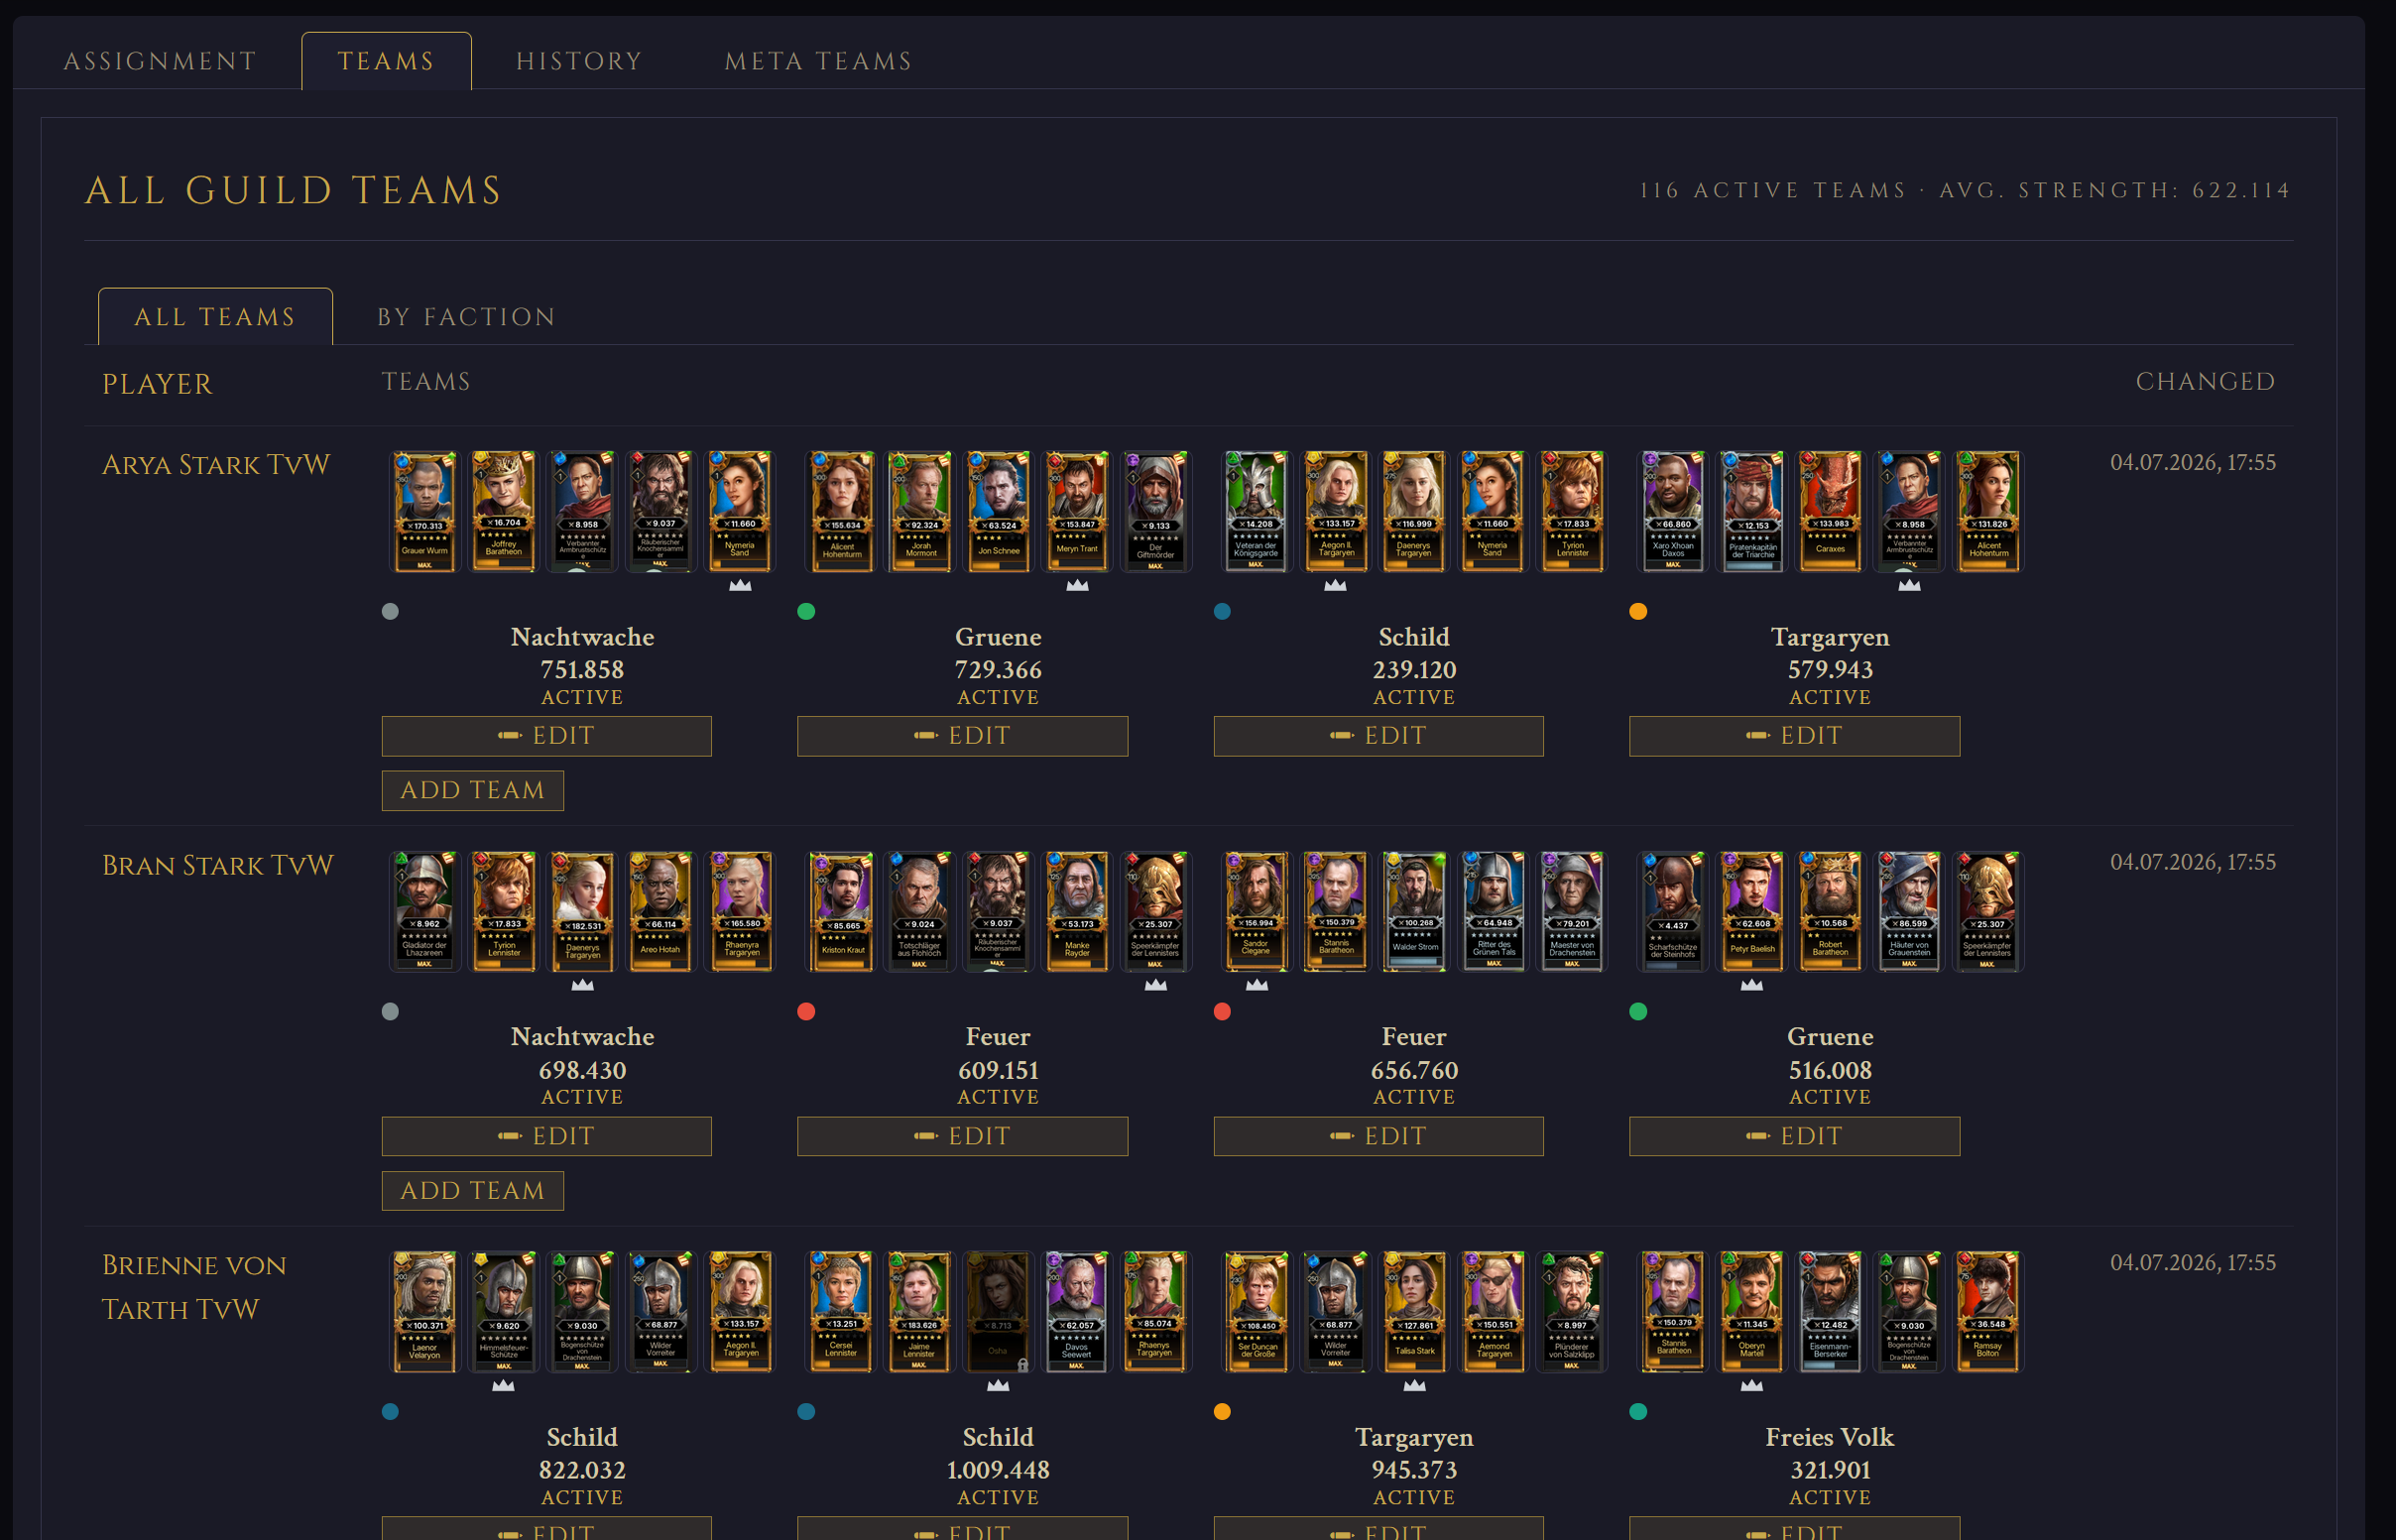The width and height of the screenshot is (2396, 1540).
Task: Add a team for Bran Stark TvW
Action: coord(472,1190)
